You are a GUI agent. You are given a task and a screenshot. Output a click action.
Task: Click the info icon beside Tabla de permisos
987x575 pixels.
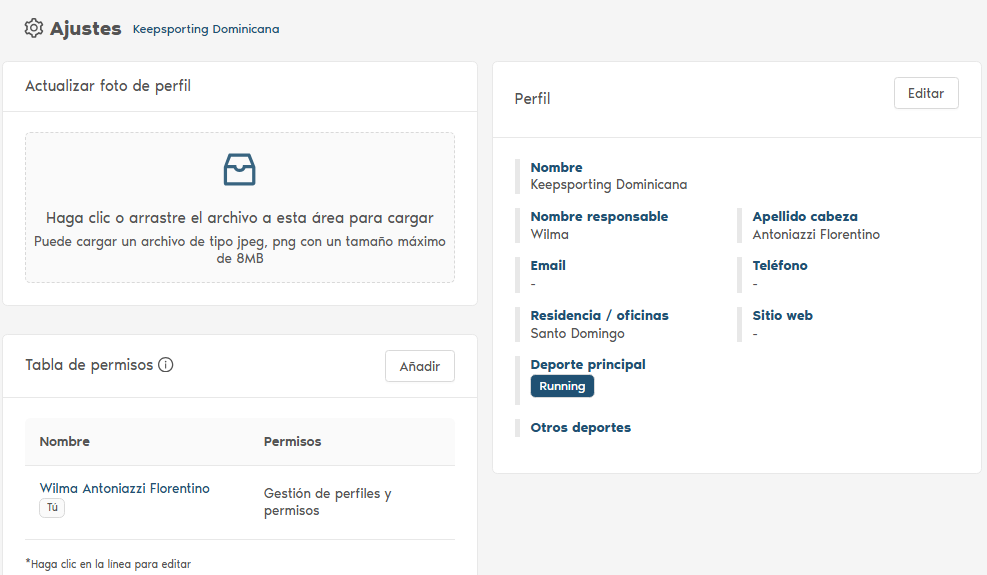click(166, 365)
